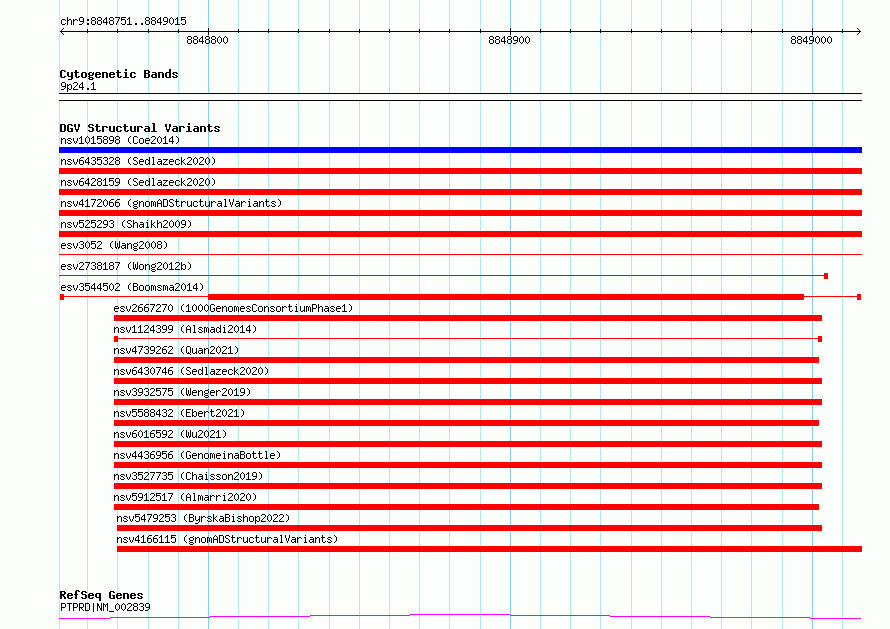The height and width of the screenshot is (629, 890).
Task: Click the nsv4739262 (Quan2021) label
Action: coord(176,350)
